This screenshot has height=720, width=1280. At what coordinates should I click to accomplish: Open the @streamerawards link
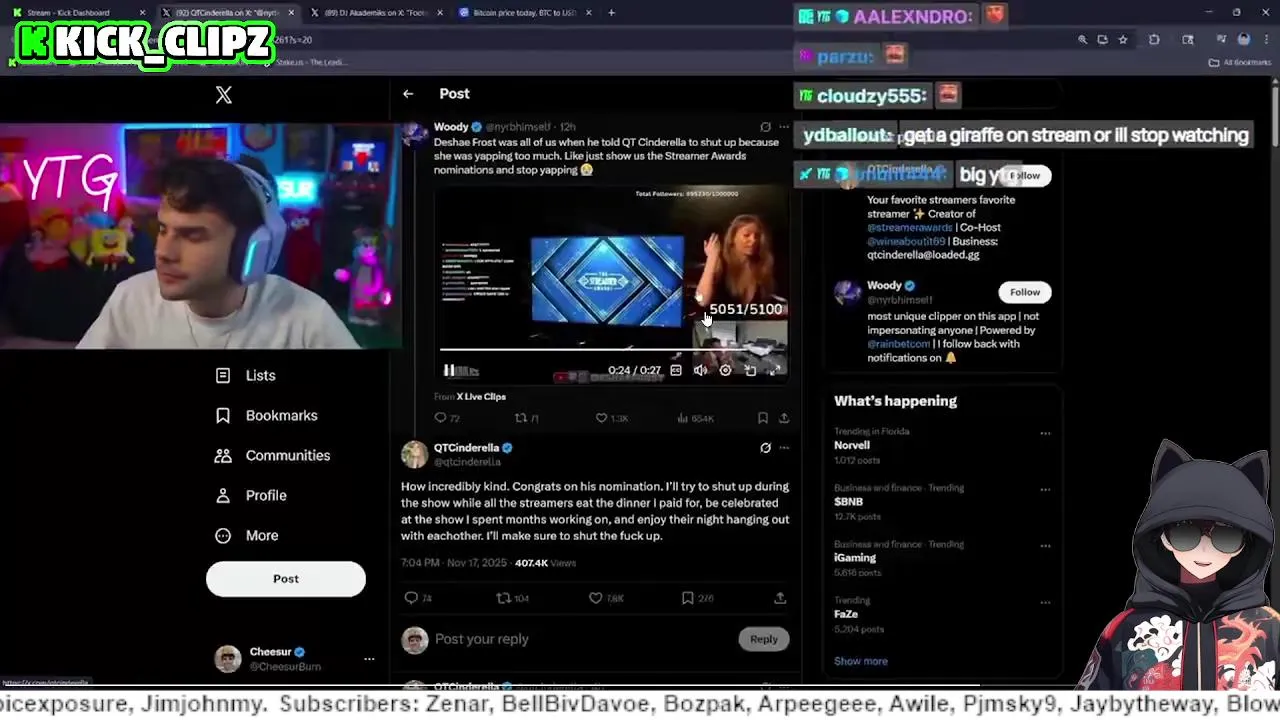pyautogui.click(x=910, y=227)
